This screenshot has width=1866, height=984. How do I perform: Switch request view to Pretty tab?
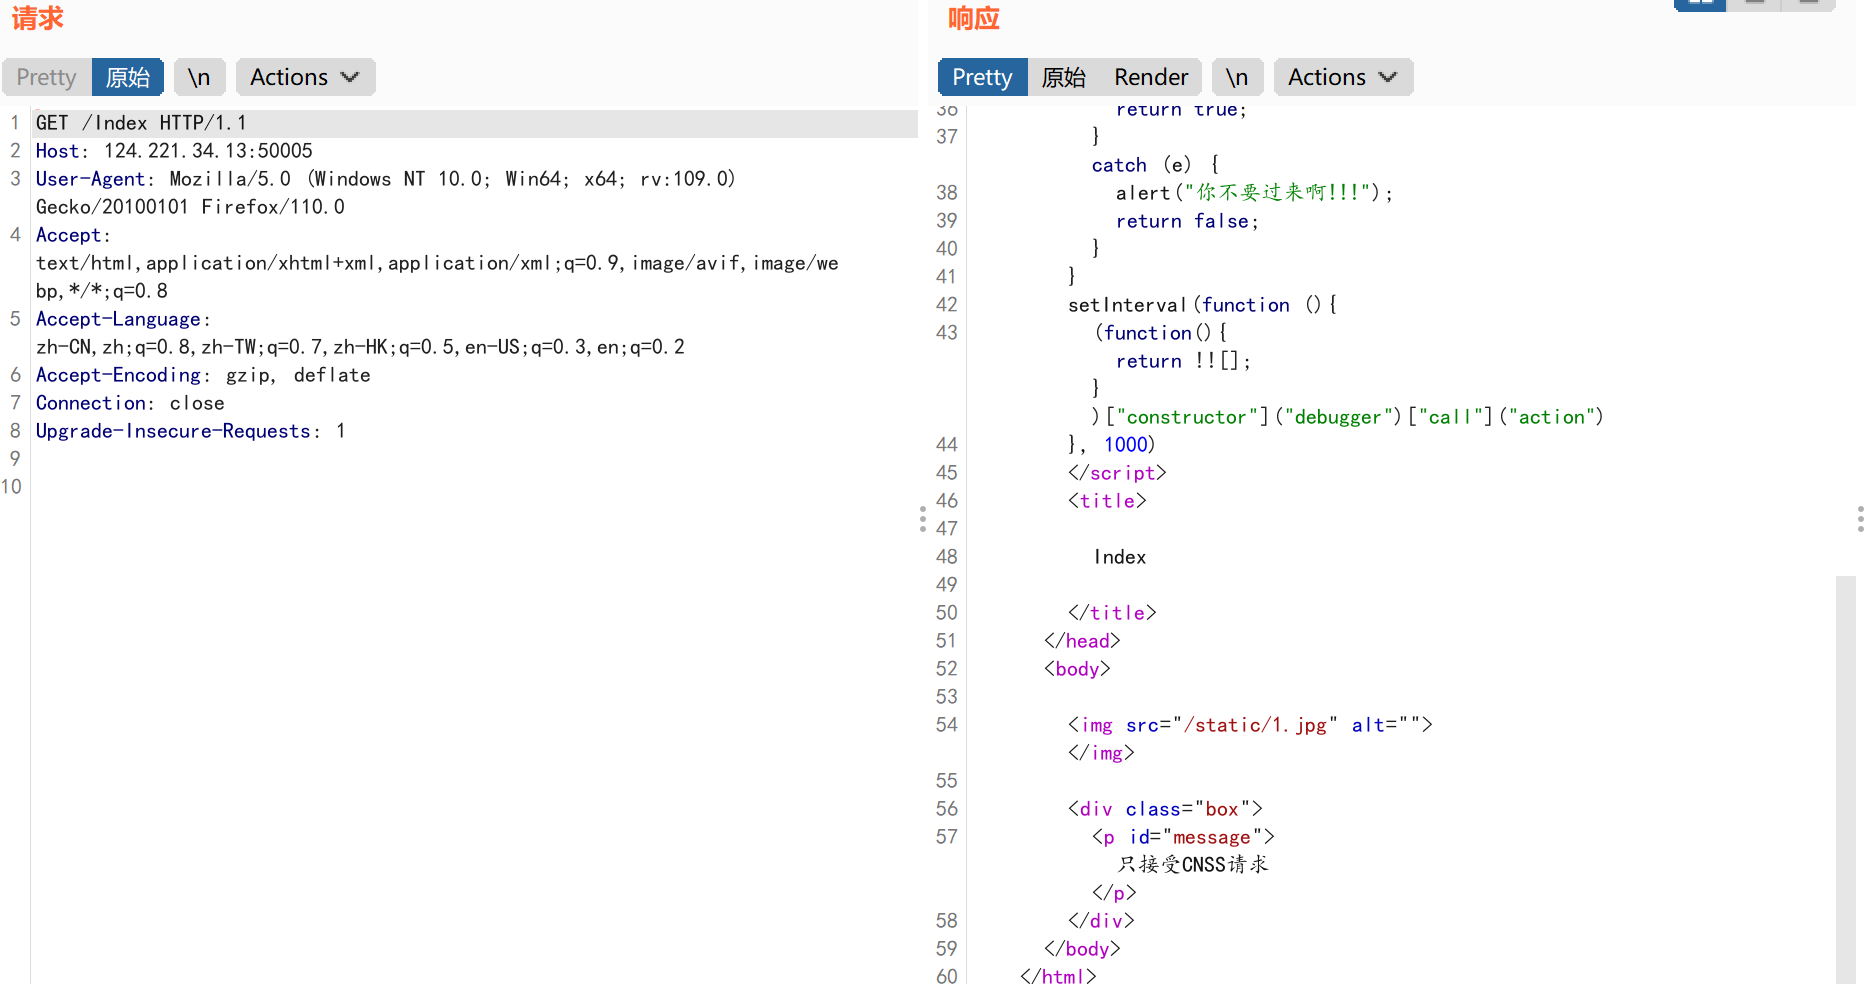[46, 77]
